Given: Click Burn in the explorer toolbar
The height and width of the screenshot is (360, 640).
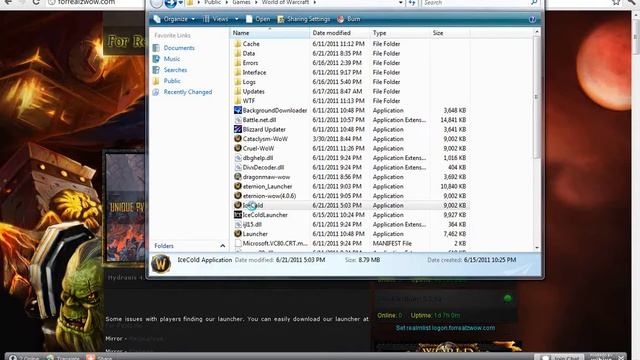Looking at the screenshot, I should pyautogui.click(x=349, y=19).
